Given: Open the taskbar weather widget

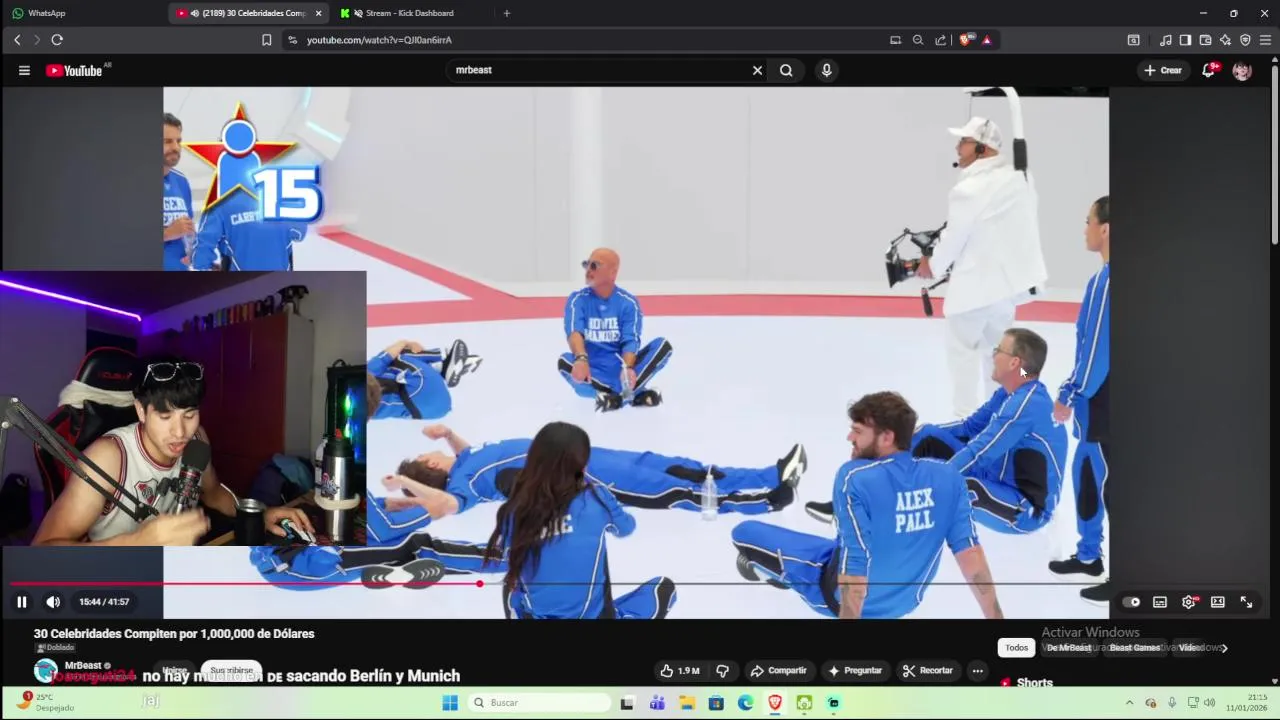Looking at the screenshot, I should [x=45, y=702].
